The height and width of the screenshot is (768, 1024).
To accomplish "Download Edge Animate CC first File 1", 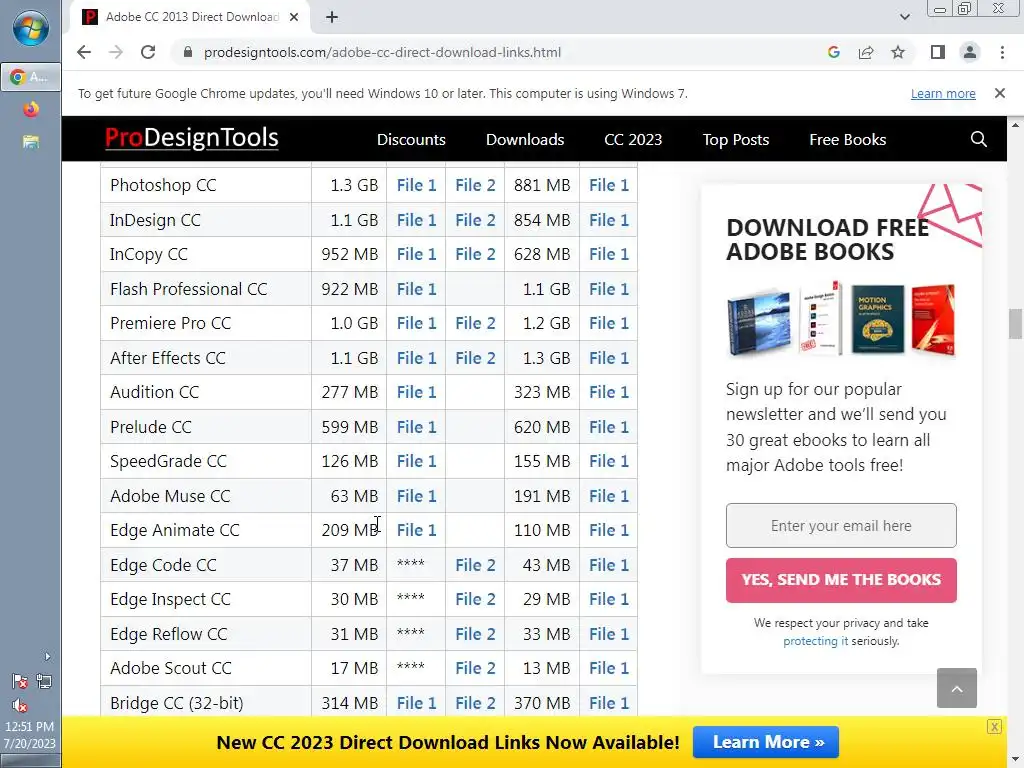I will pos(417,530).
